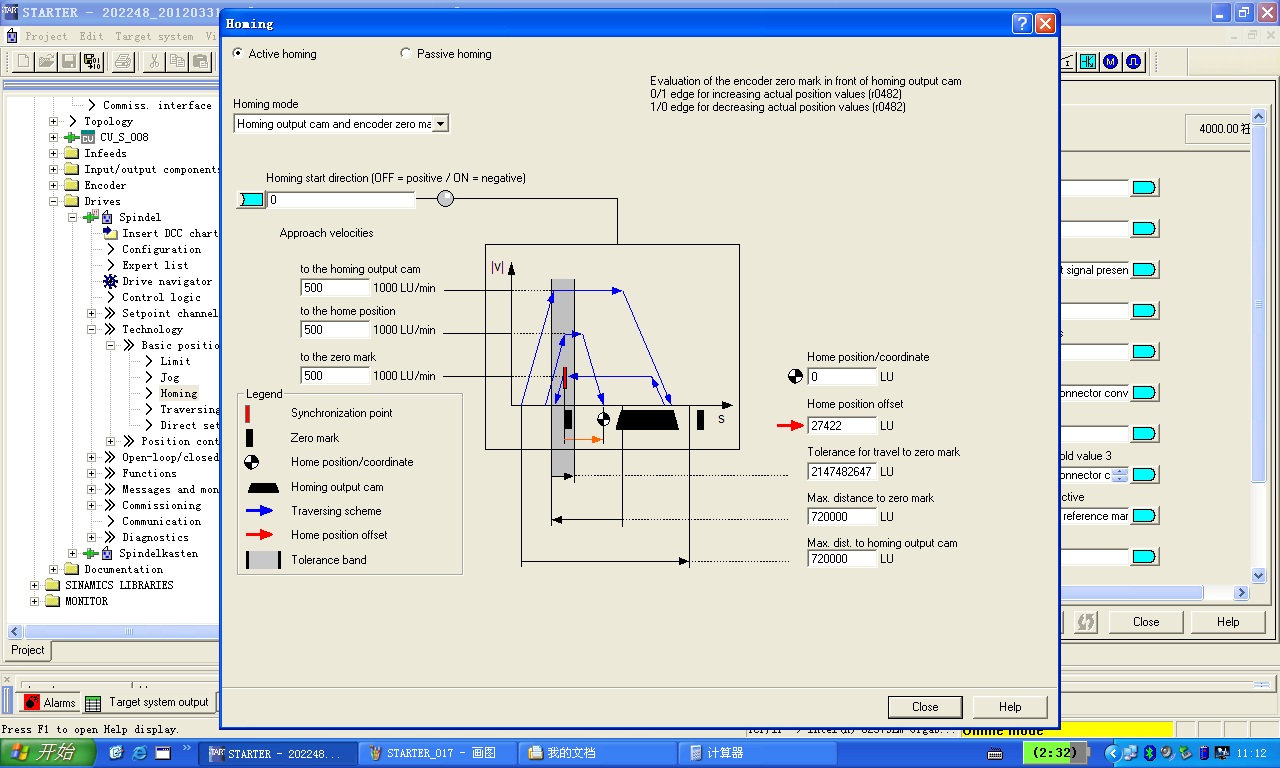Click the Cut scissors icon in the toolbar
This screenshot has height=768, width=1280.
(x=154, y=62)
